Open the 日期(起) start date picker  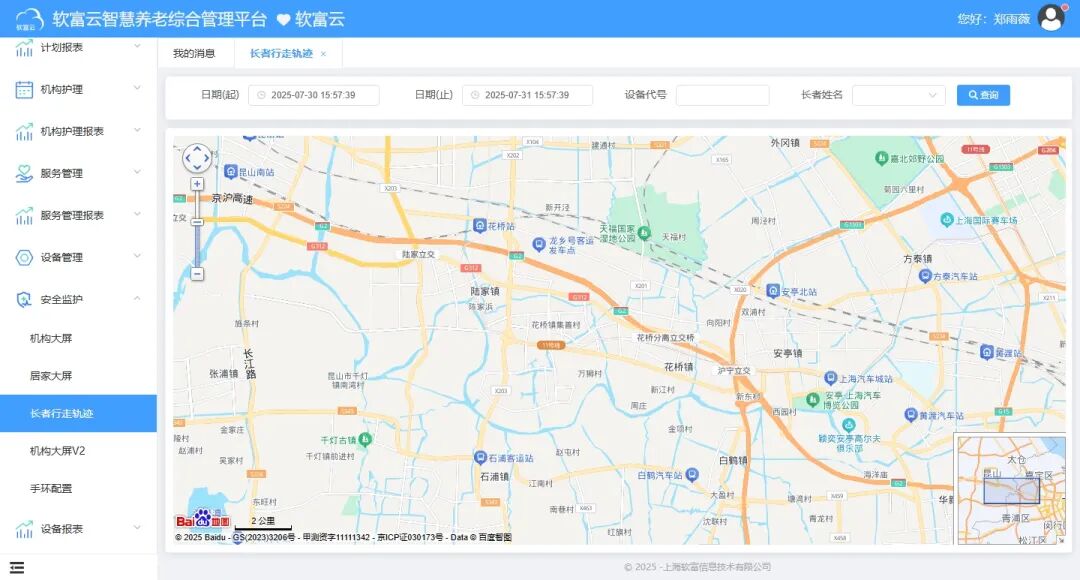coord(313,94)
